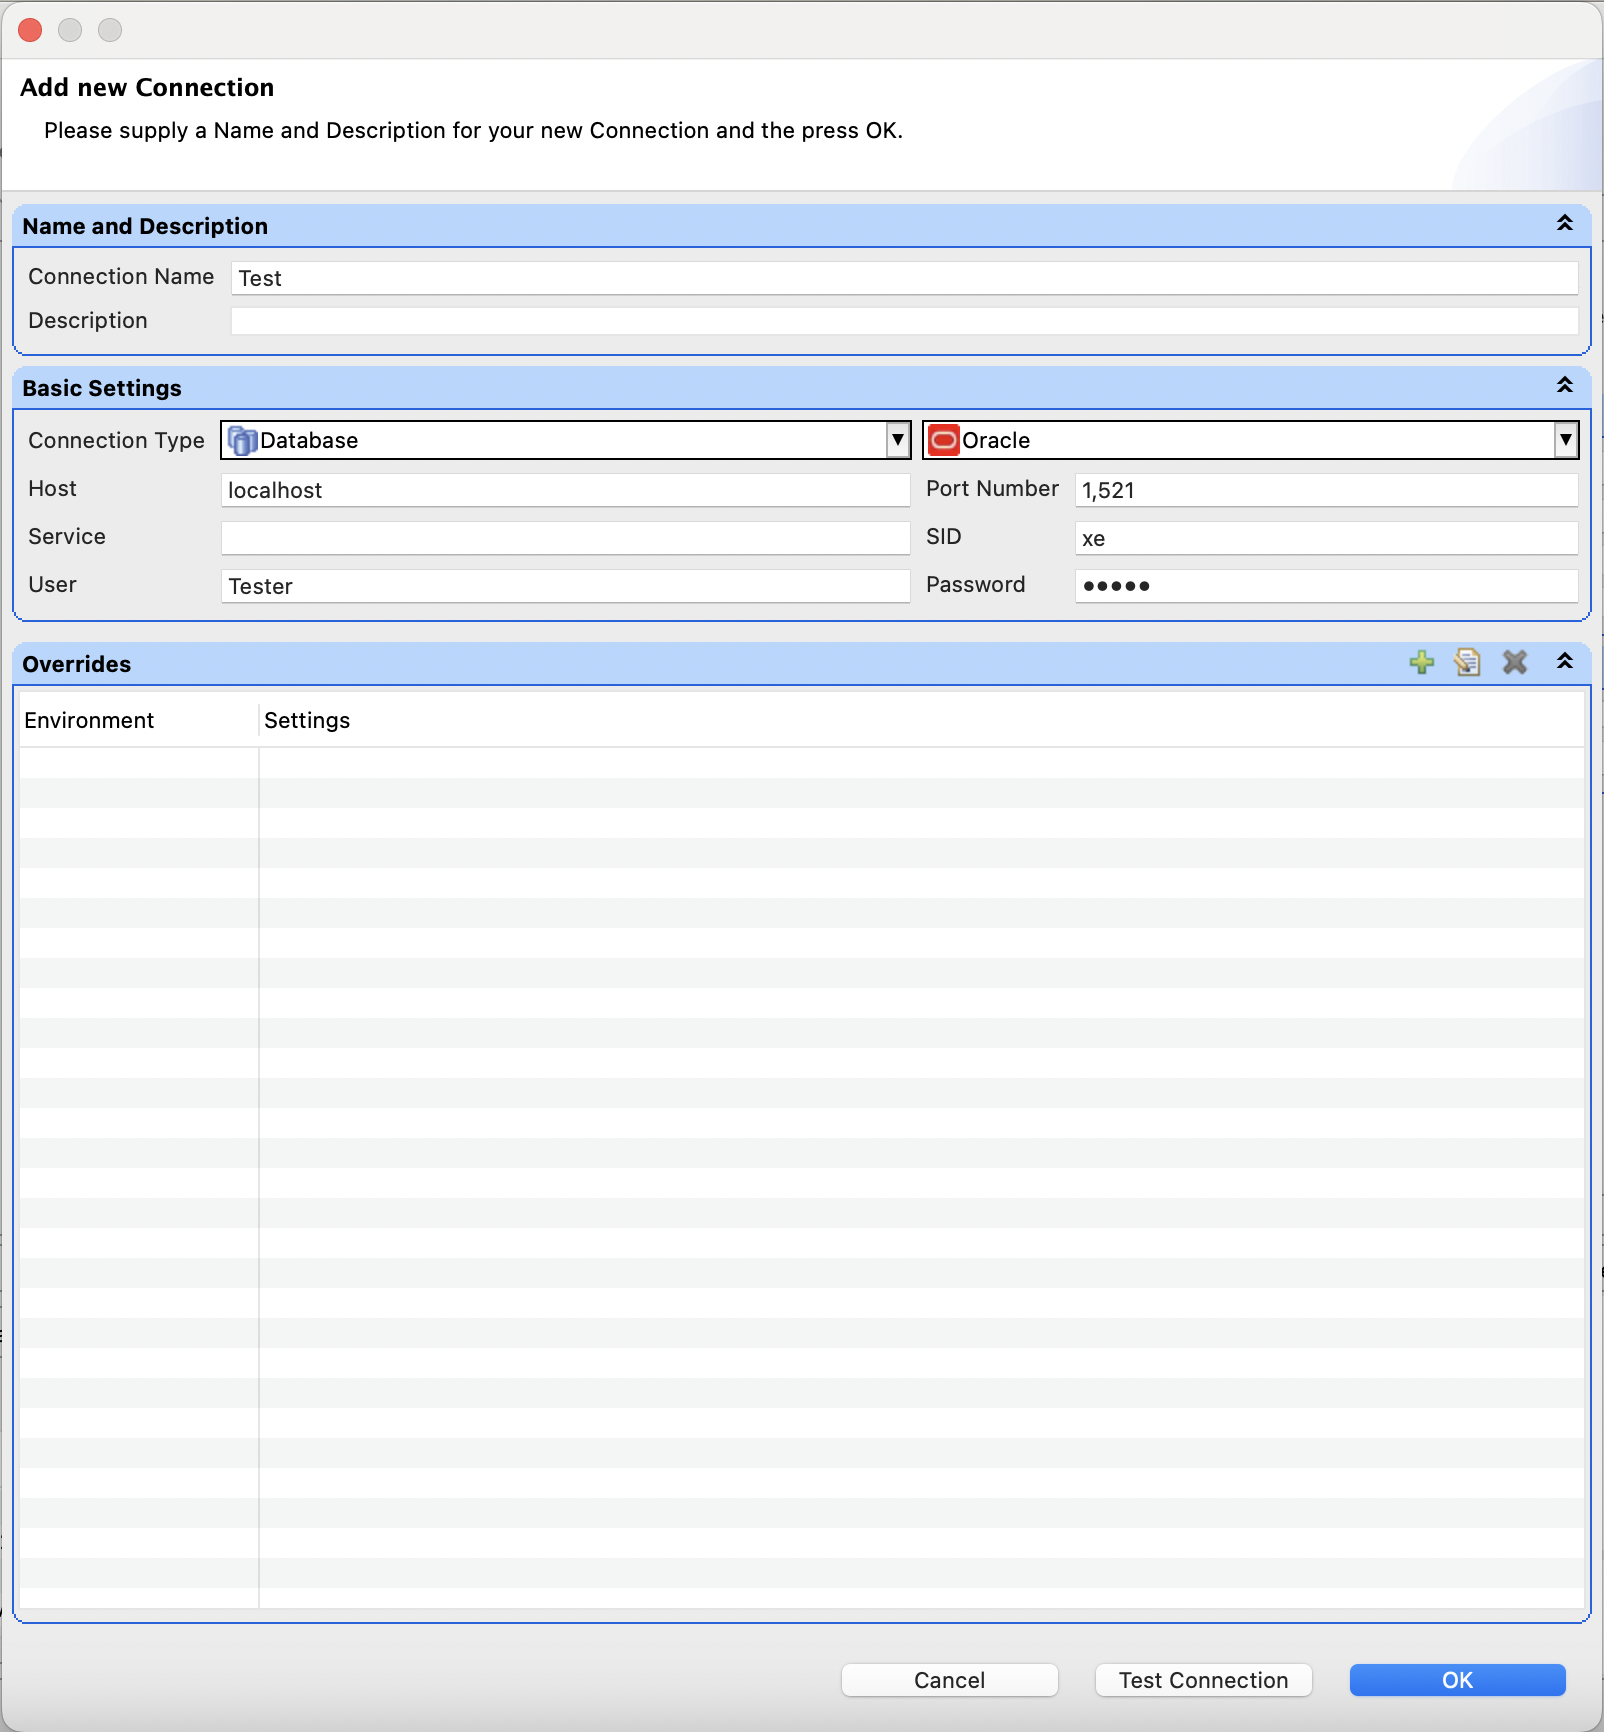The width and height of the screenshot is (1604, 1732).
Task: Click the Settings column header
Action: [307, 720]
